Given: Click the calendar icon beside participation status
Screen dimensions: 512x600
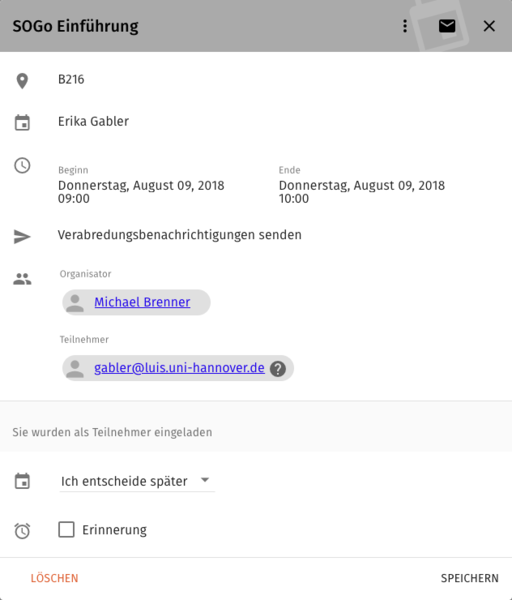Looking at the screenshot, I should [x=22, y=481].
